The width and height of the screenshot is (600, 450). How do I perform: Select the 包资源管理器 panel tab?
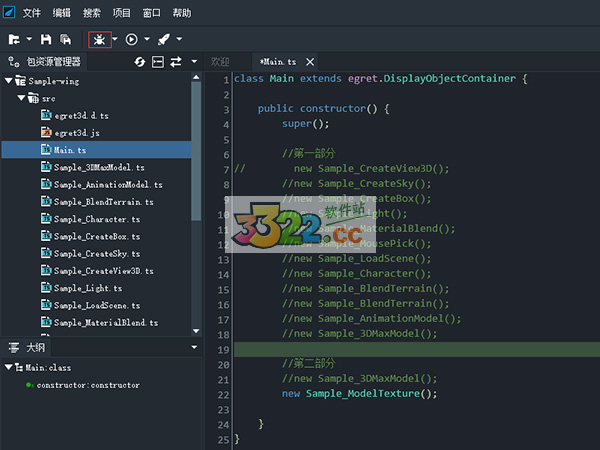[x=45, y=62]
